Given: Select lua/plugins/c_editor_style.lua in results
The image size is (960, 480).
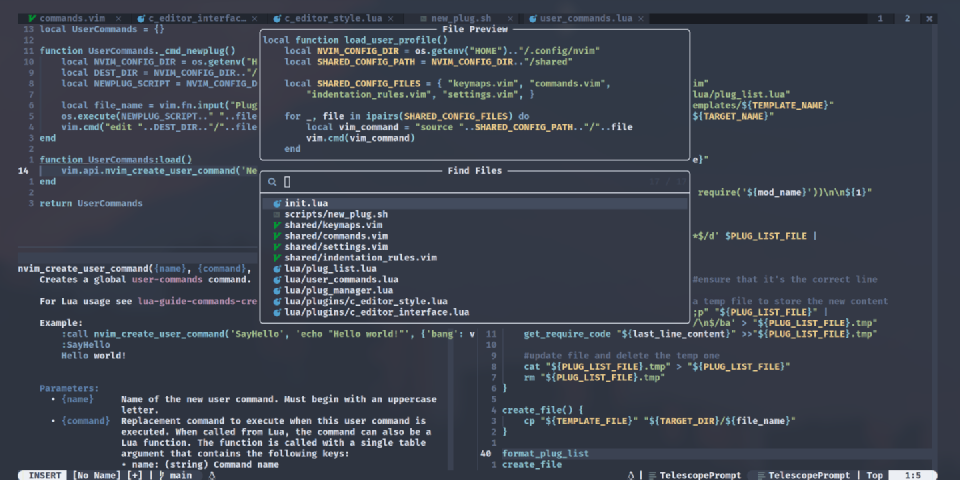Looking at the screenshot, I should coord(474,301).
